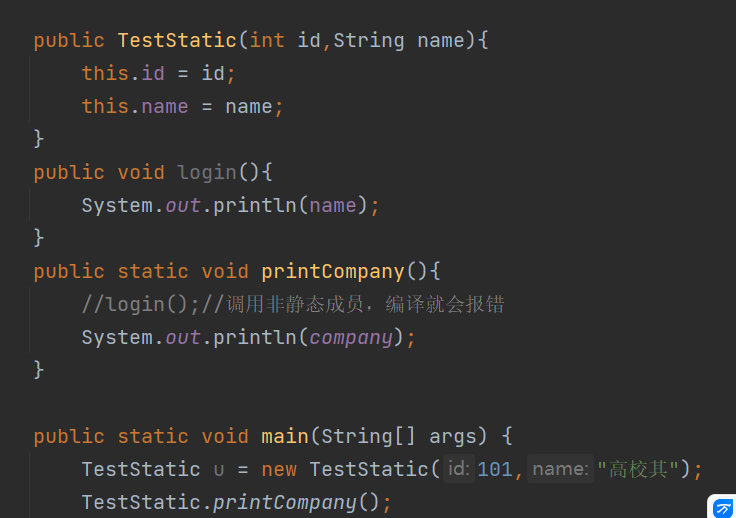Click the TestStatic constructor name
Screen dimensions: 736x518
pyautogui.click(x=177, y=40)
